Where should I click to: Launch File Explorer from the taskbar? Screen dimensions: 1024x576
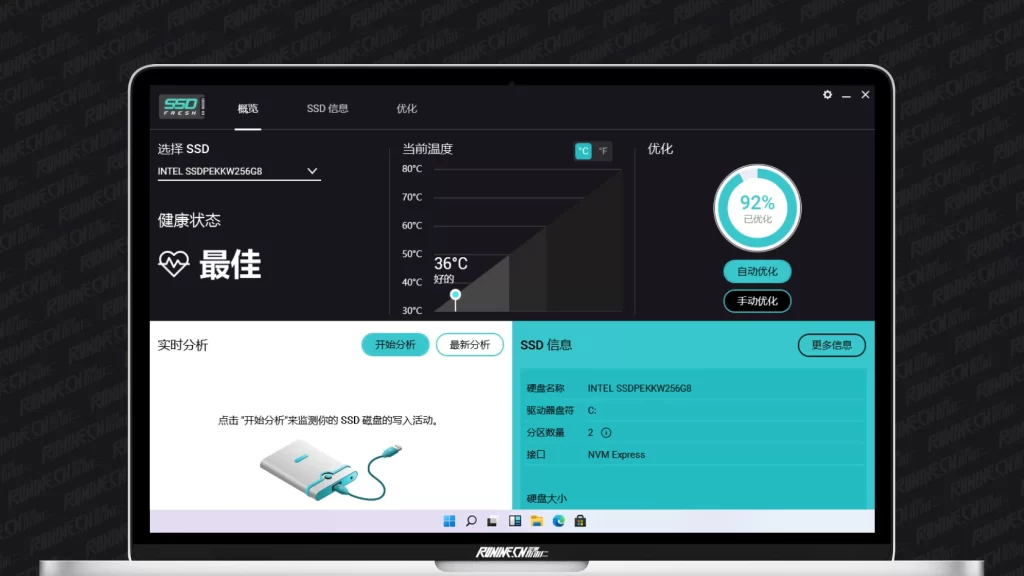click(537, 521)
